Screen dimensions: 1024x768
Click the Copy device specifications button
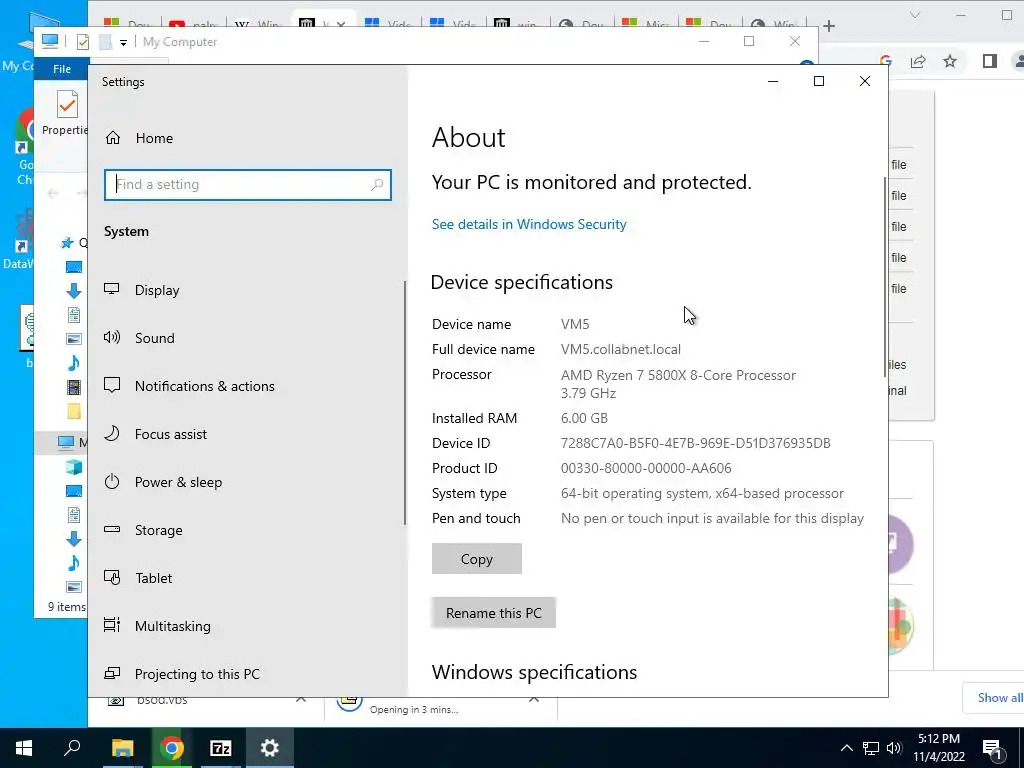[x=477, y=559]
